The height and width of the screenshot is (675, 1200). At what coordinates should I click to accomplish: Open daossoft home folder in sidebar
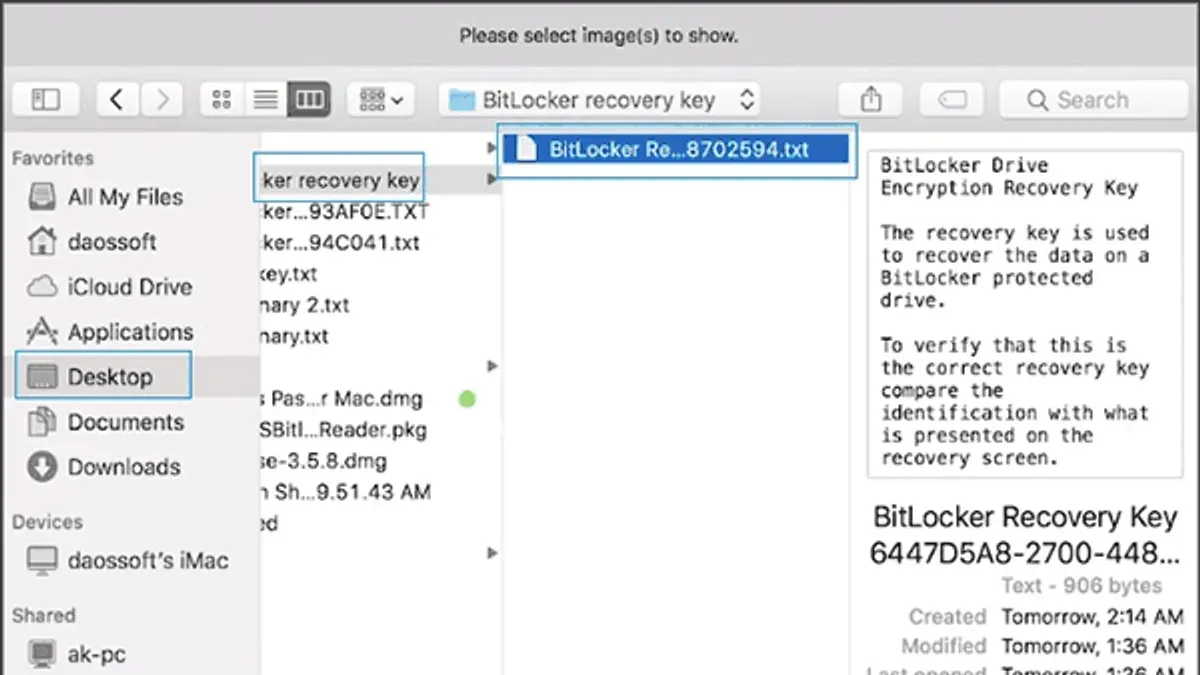pyautogui.click(x=112, y=241)
